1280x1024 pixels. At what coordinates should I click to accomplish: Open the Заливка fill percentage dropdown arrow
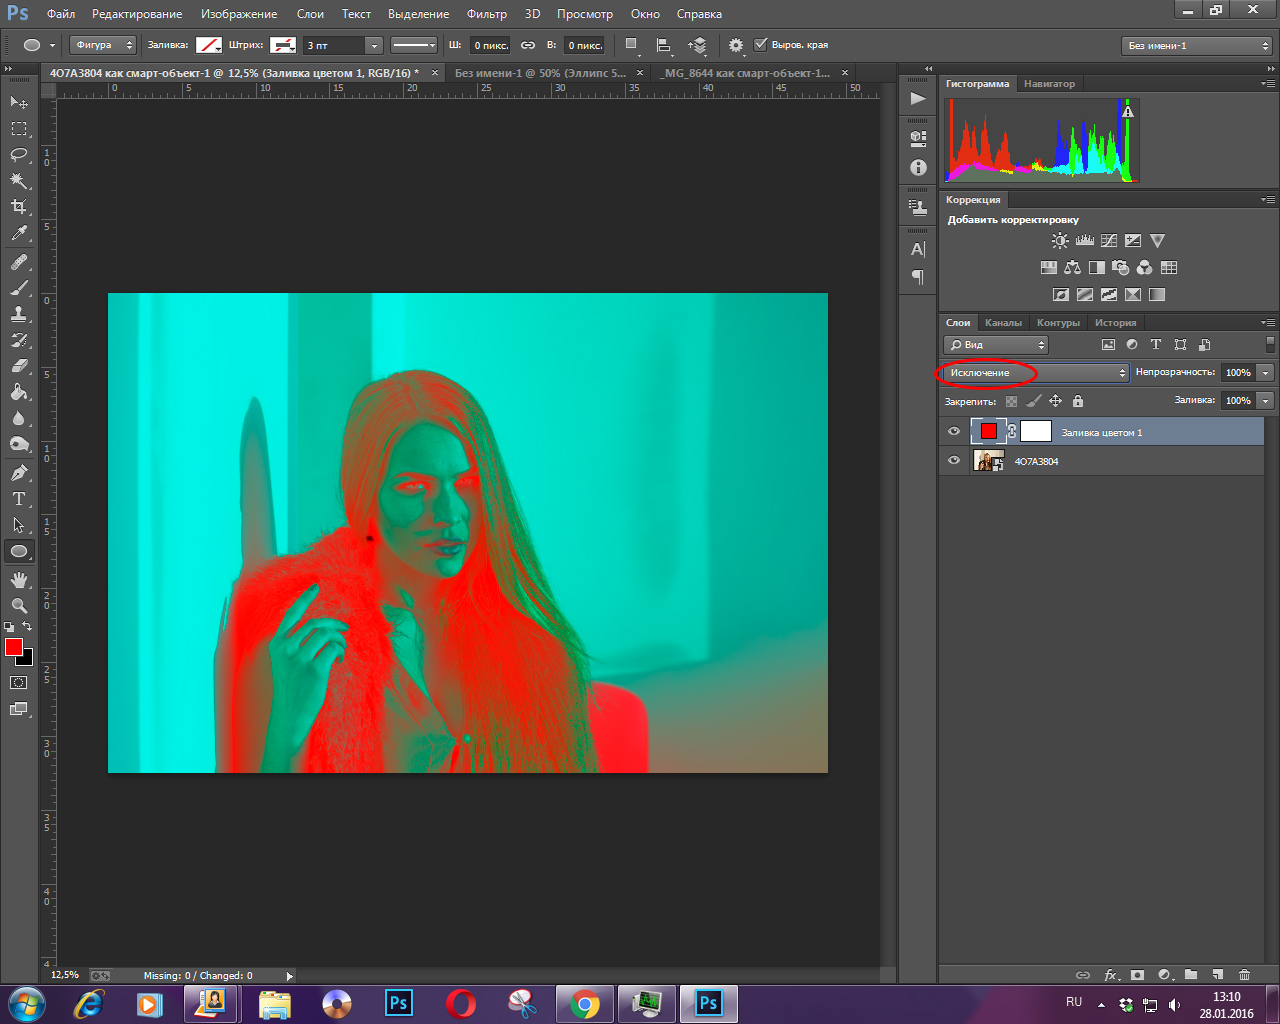click(1265, 401)
